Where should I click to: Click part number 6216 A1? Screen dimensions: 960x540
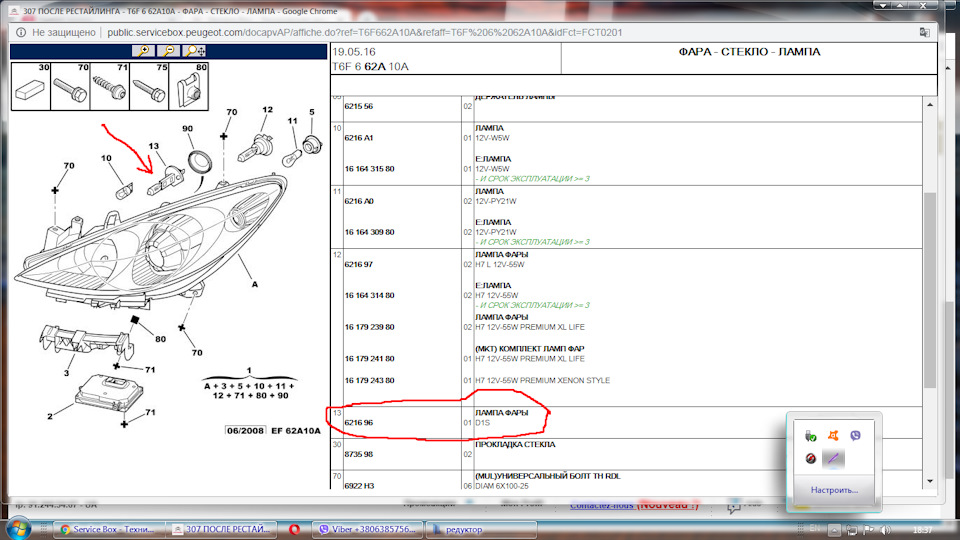tap(359, 138)
